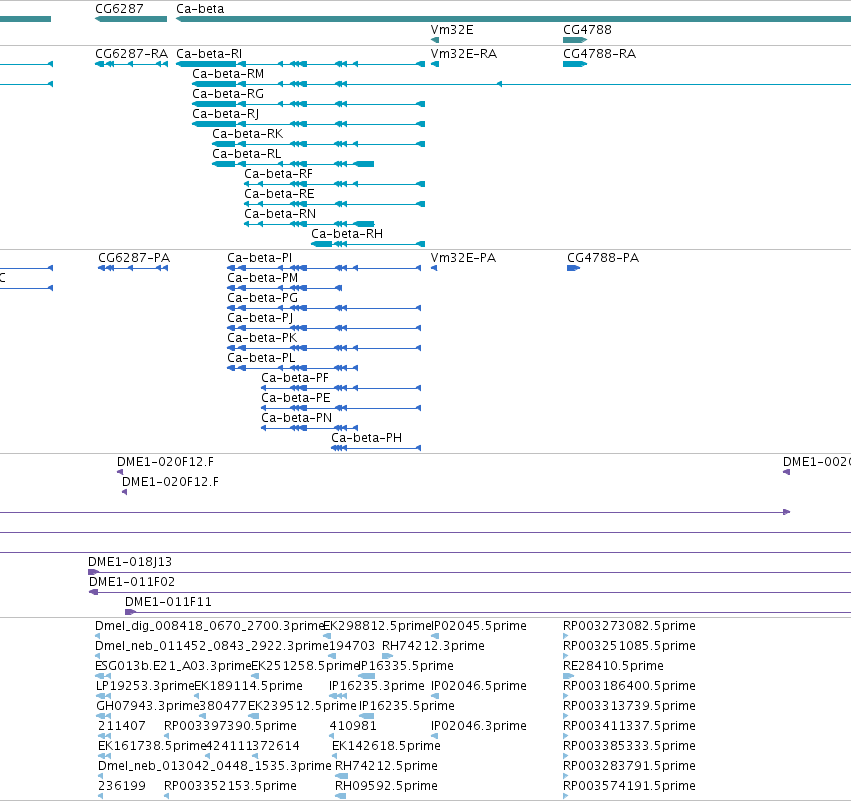Click the teal CG4788 gene arrow glyph
This screenshot has width=851, height=801.
[x=575, y=40]
